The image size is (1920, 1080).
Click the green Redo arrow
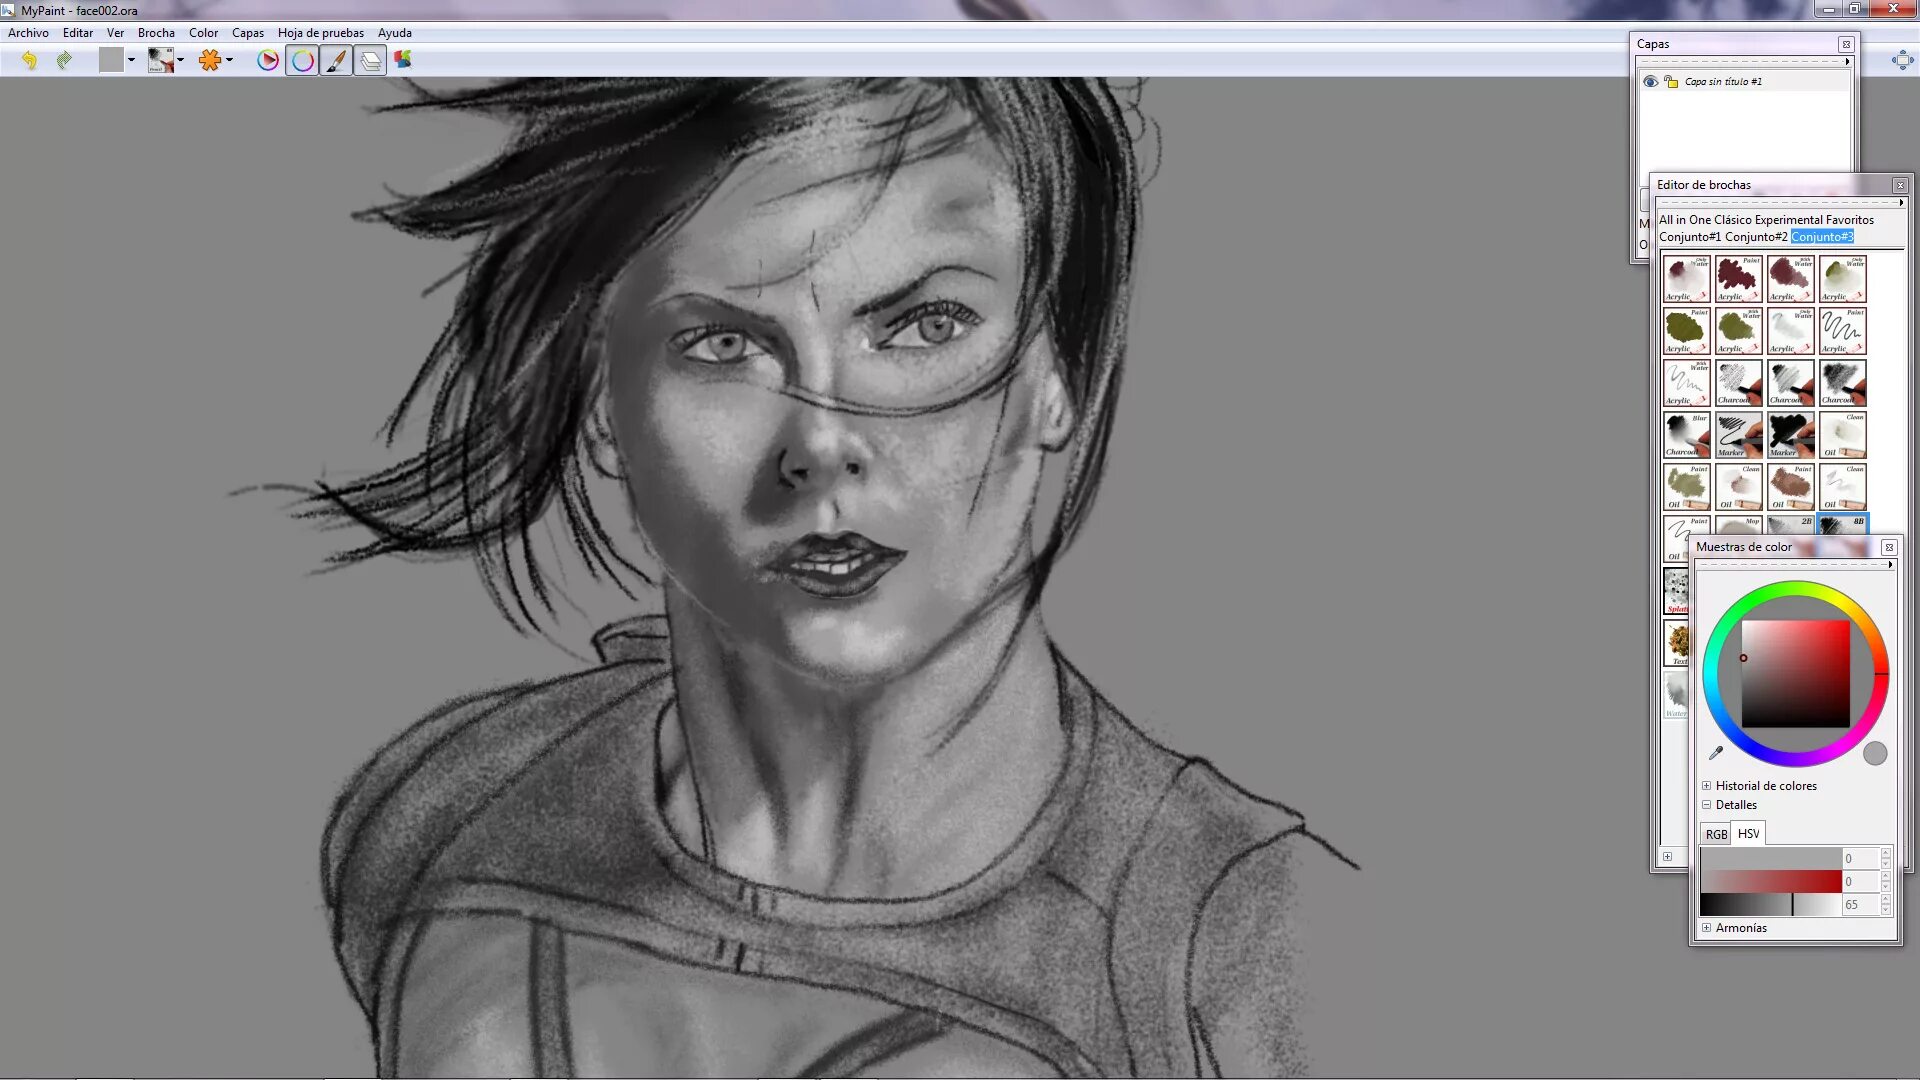coord(64,61)
